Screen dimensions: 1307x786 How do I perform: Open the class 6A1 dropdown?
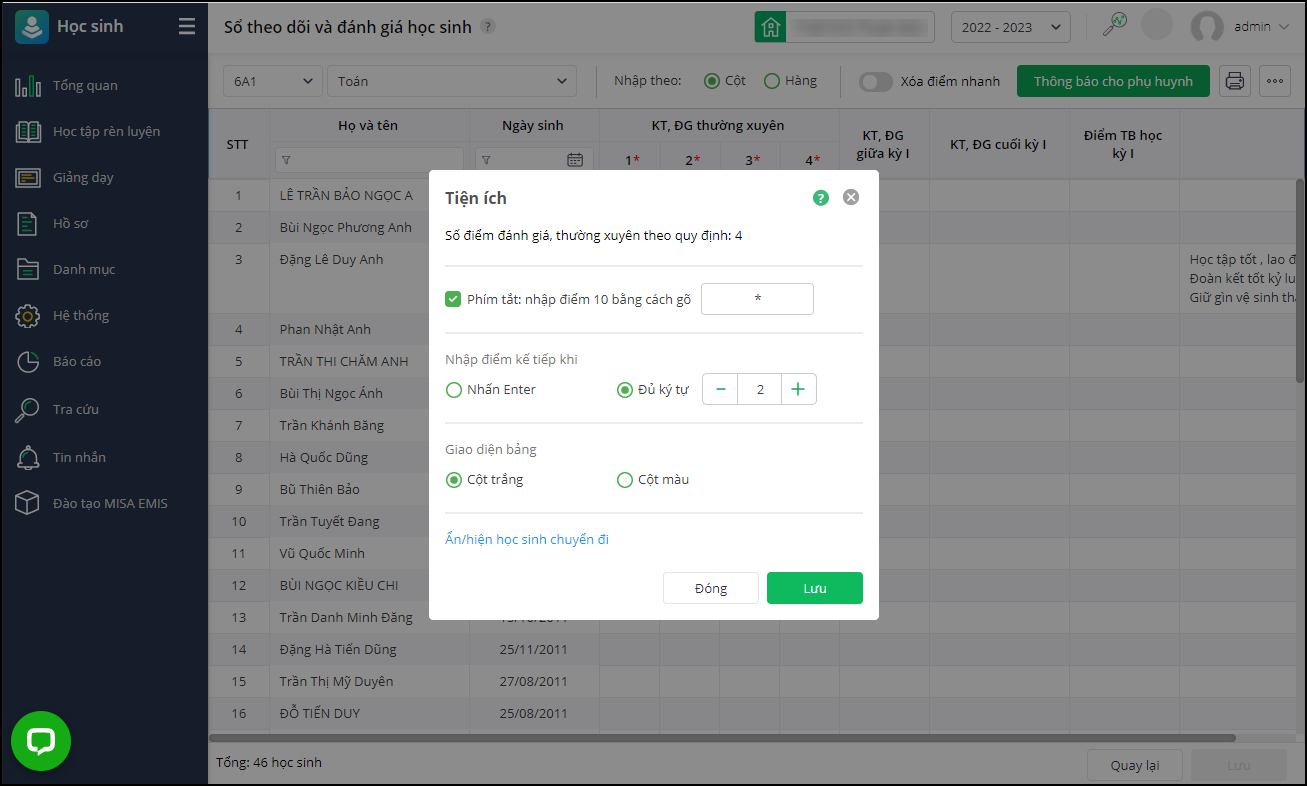tap(273, 81)
